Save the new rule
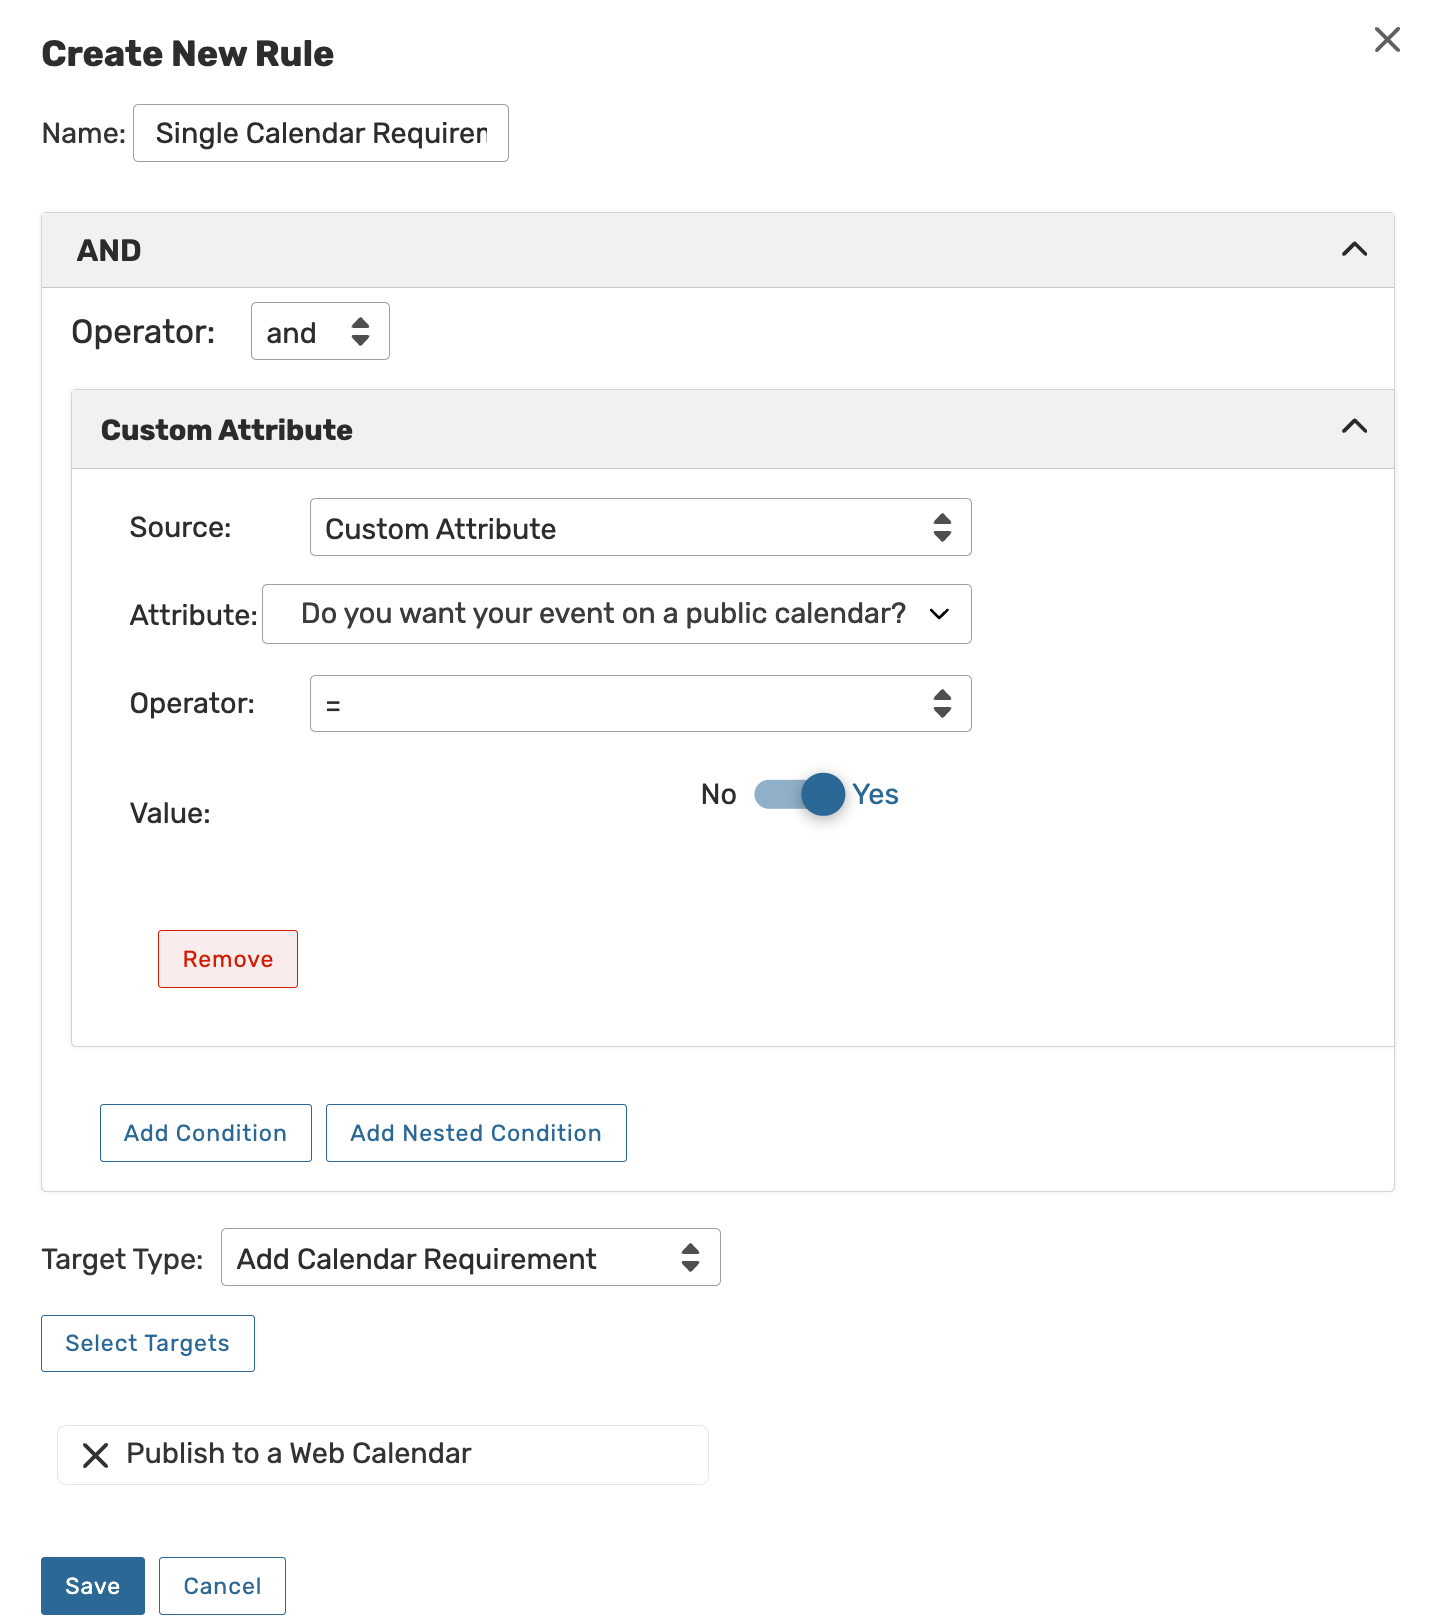 (x=93, y=1586)
